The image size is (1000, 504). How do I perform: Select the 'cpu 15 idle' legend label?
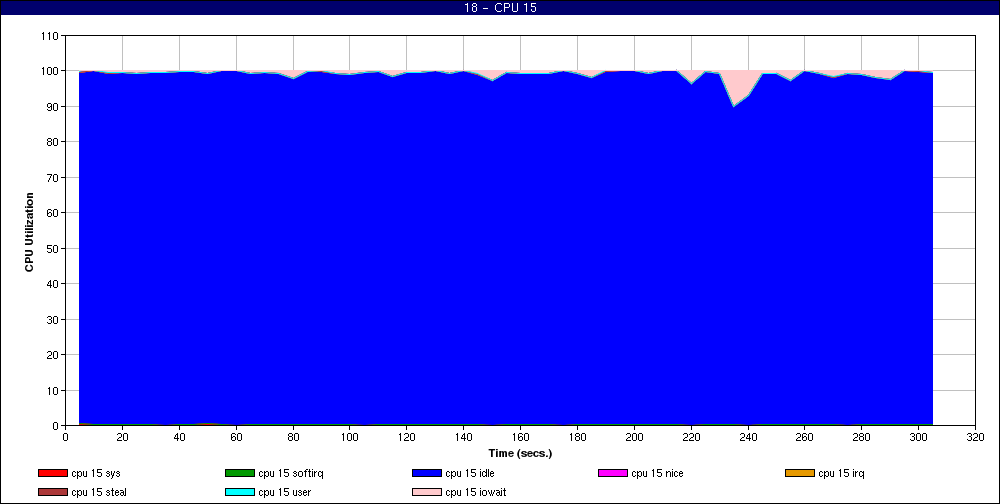pyautogui.click(x=469, y=473)
